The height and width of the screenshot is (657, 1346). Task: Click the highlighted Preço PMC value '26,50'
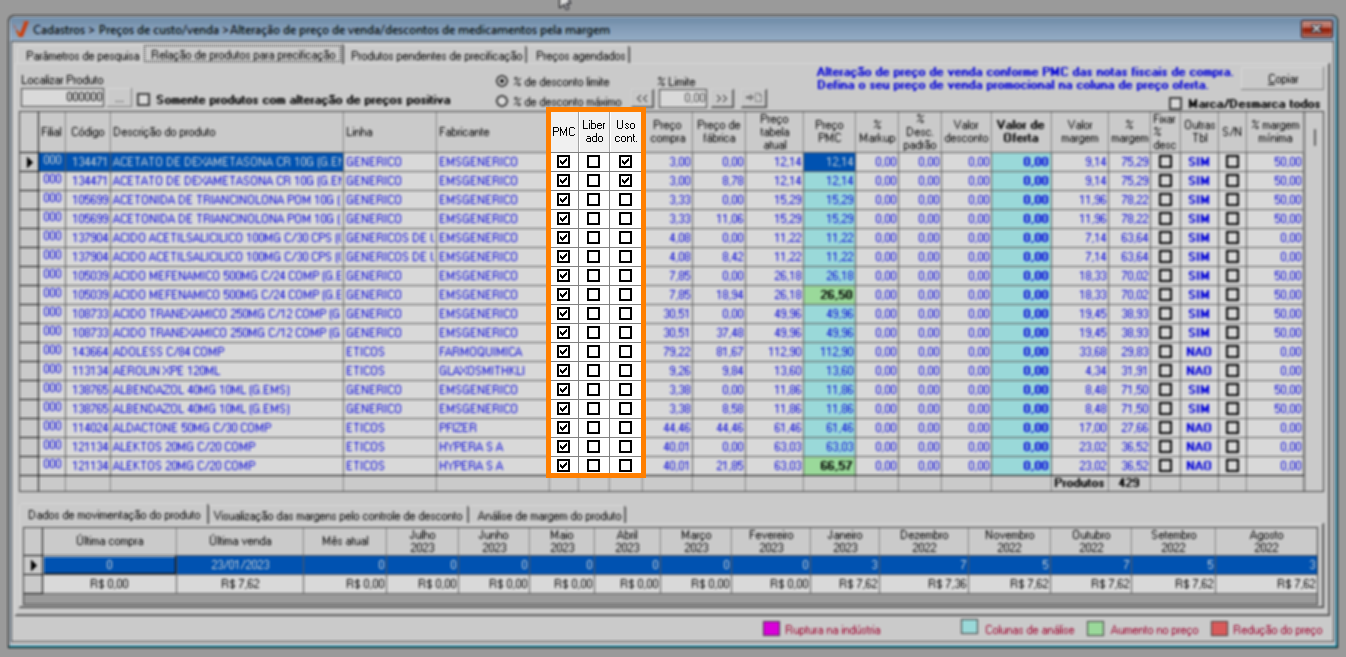click(x=829, y=295)
